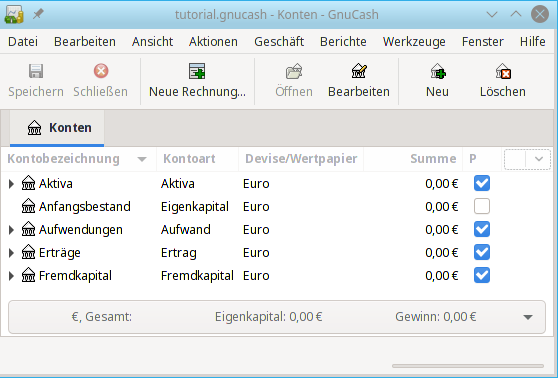Pin the window with the pushpin icon
The height and width of the screenshot is (378, 558).
[x=38, y=14]
